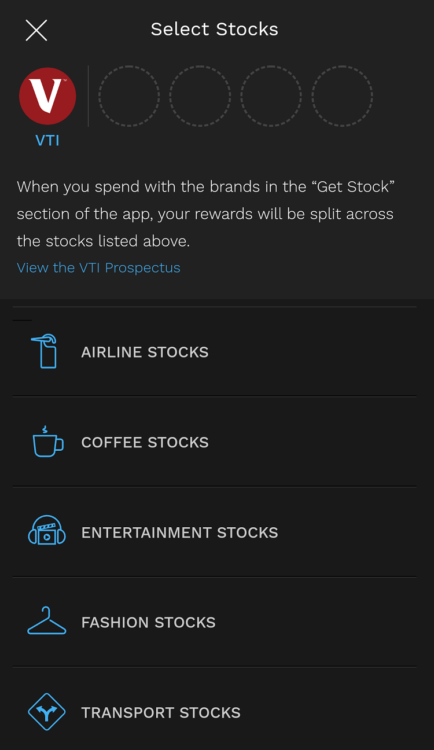Screen dimensions: 434x750
Task: Tap the airline luggage tag icon
Action: (x=45, y=352)
